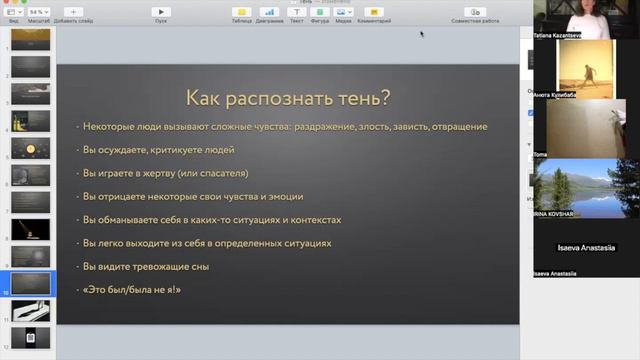Select Тома participant video tile
The width and height of the screenshot is (640, 360).
587,129
